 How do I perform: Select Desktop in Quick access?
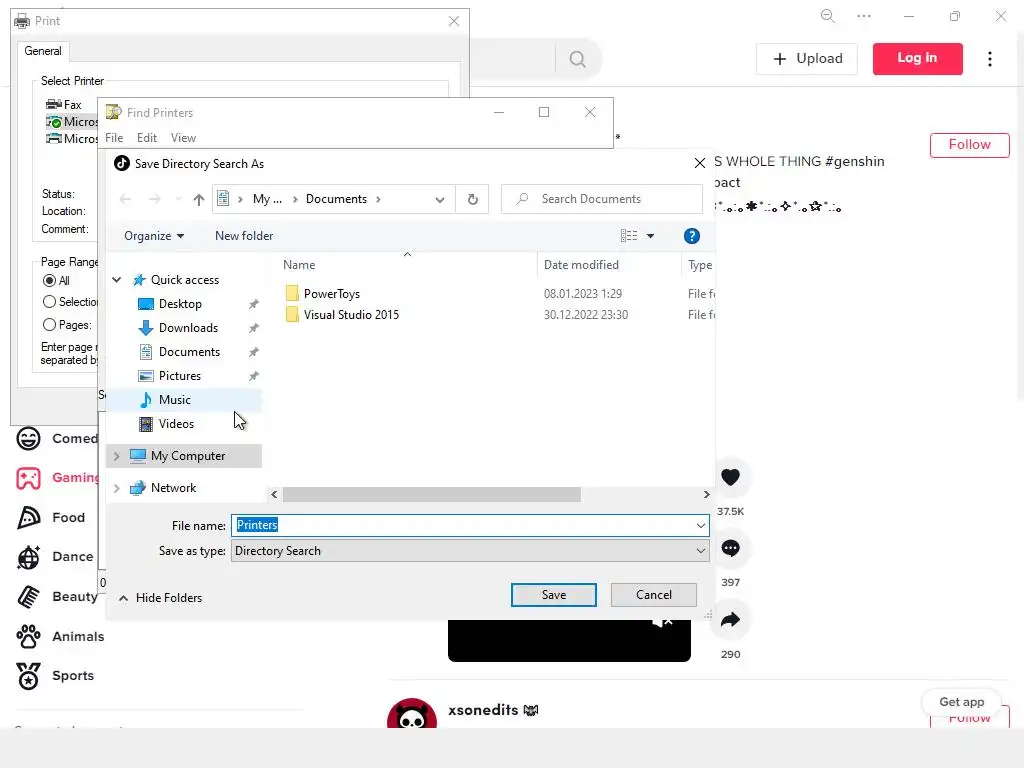(x=180, y=304)
